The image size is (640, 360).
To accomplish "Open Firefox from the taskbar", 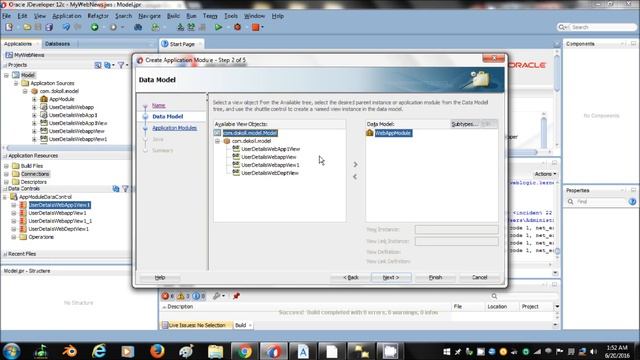I will pyautogui.click(x=157, y=351).
